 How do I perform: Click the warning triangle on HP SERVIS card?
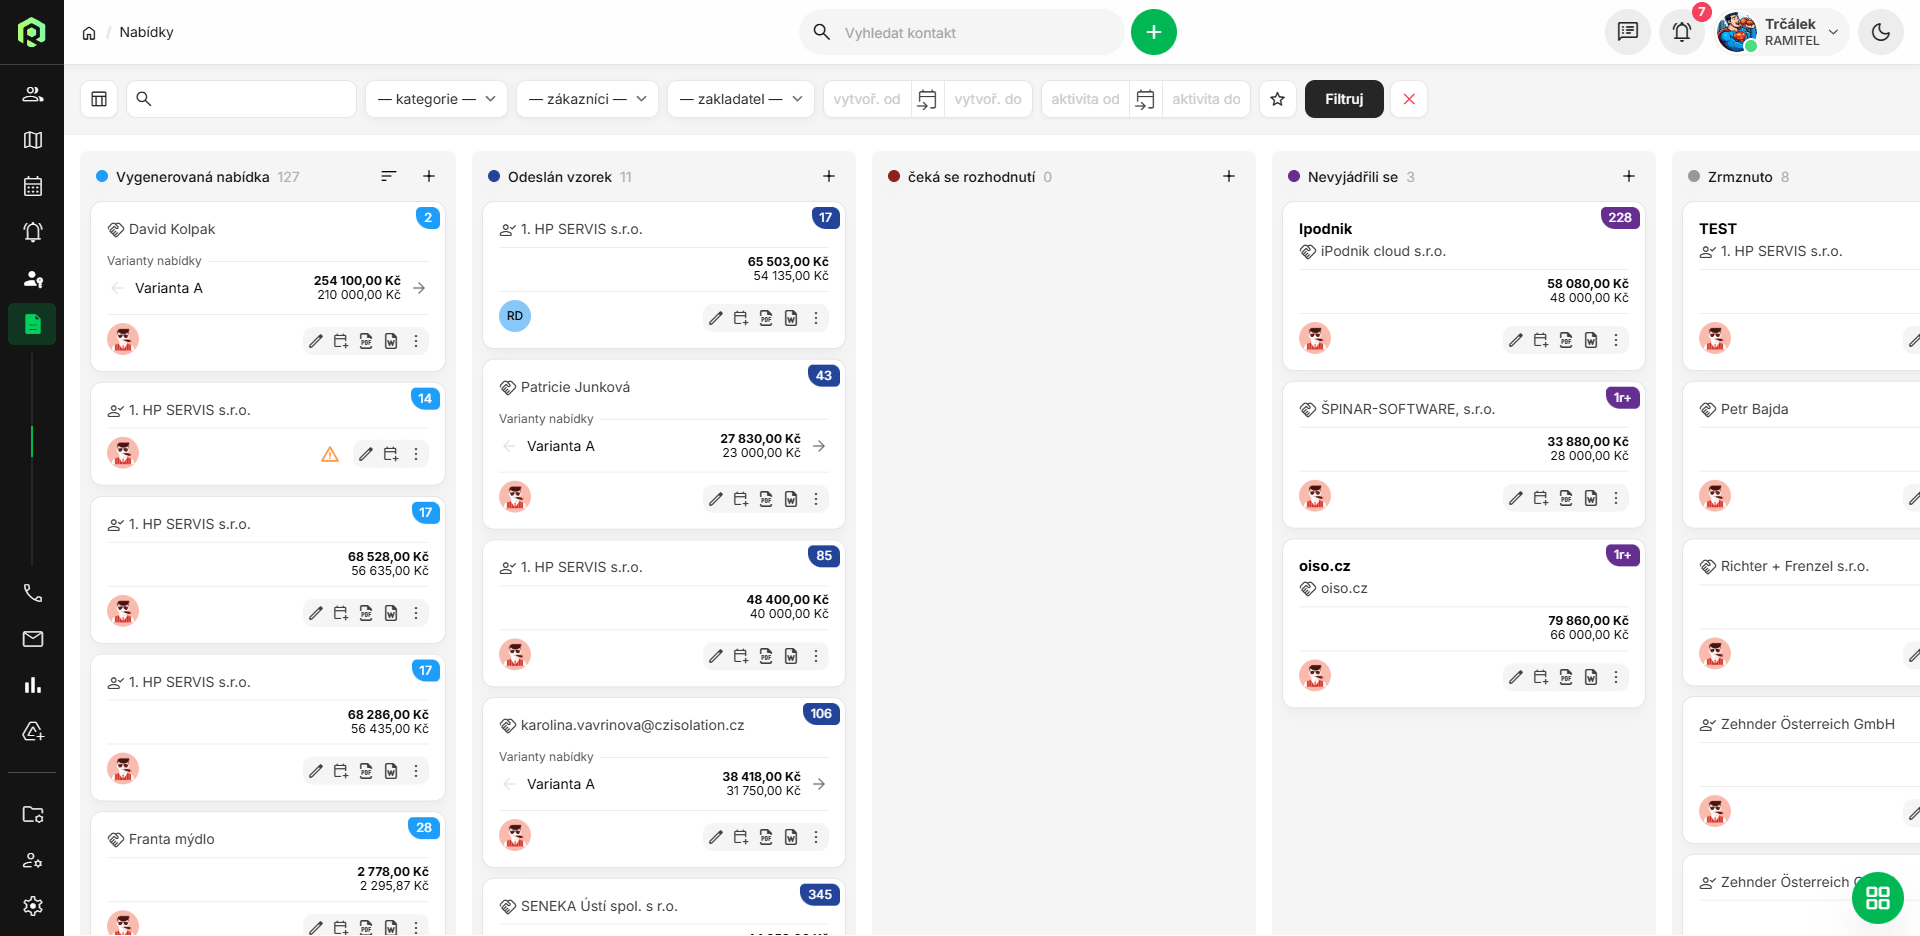[x=330, y=454]
